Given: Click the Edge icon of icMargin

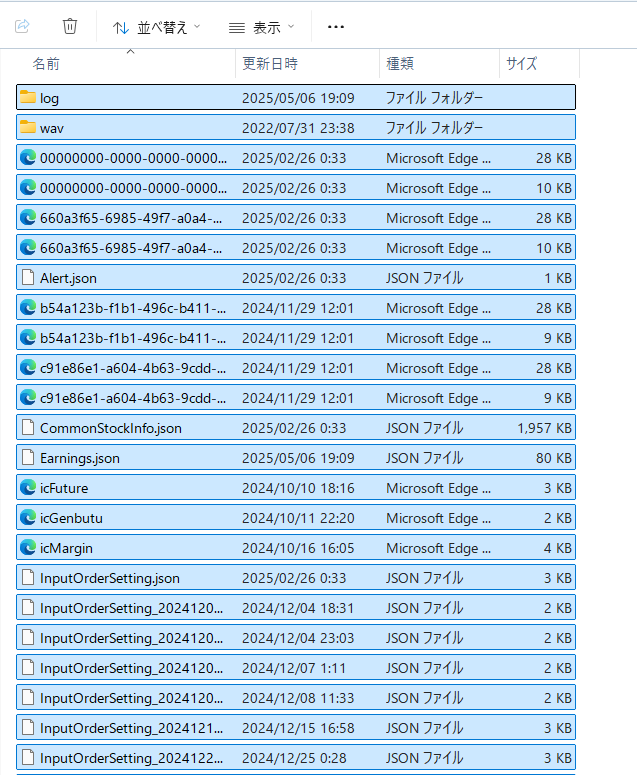Looking at the screenshot, I should [x=28, y=548].
